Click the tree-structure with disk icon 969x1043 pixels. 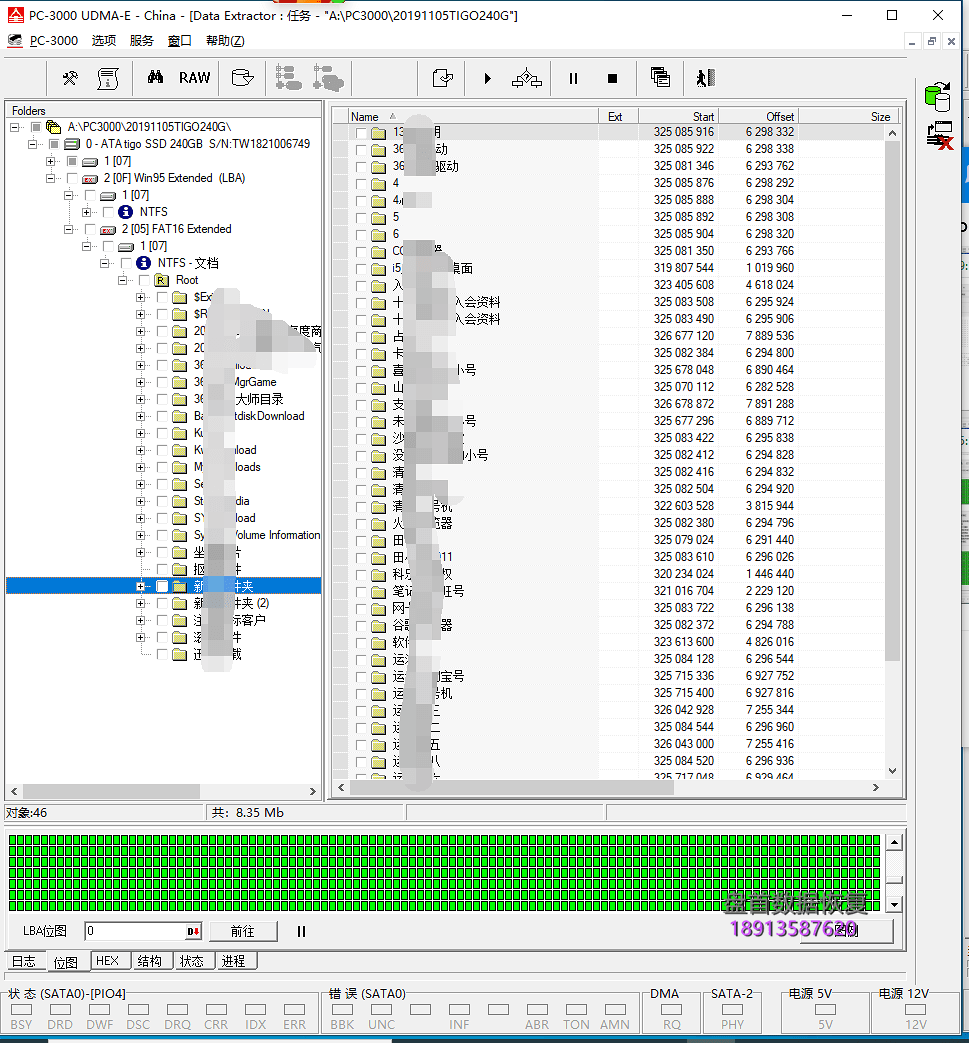pyautogui.click(x=328, y=78)
